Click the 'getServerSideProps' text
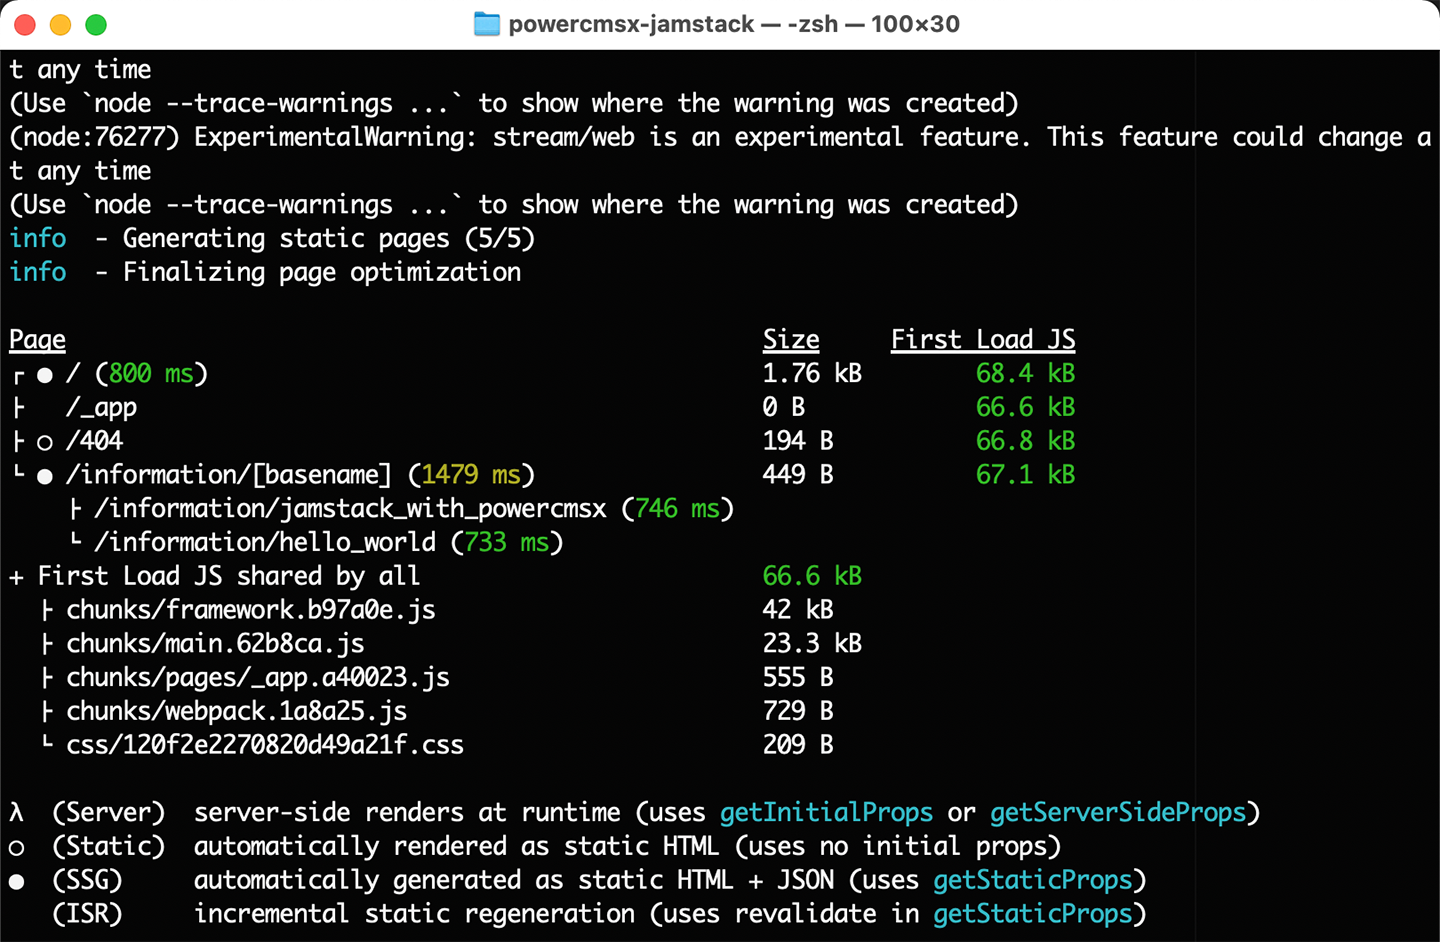This screenshot has width=1440, height=942. pyautogui.click(x=1118, y=813)
